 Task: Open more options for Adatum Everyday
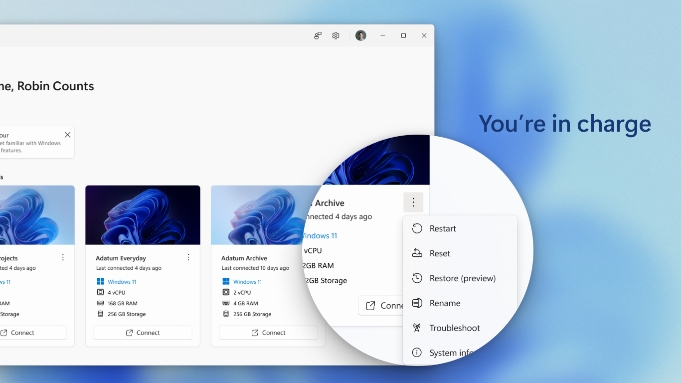point(188,258)
